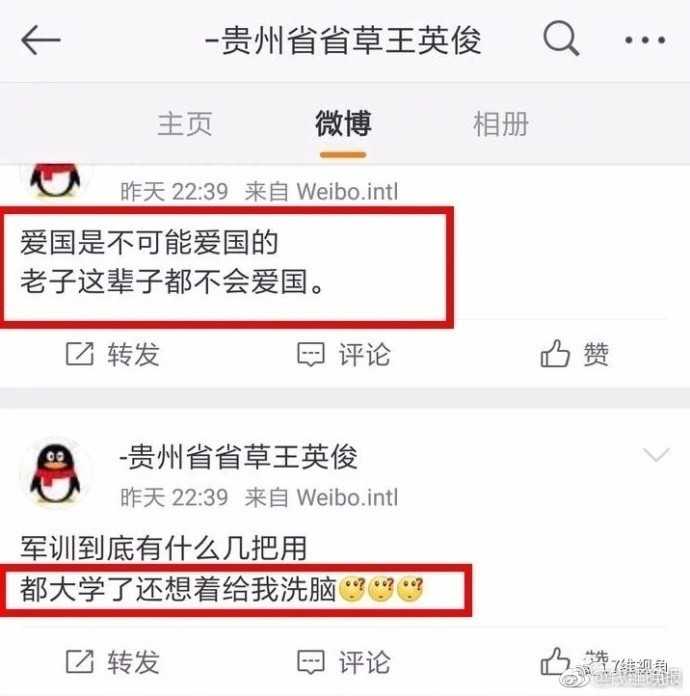Open the 相册 tab
This screenshot has height=696, width=690.
click(501, 124)
